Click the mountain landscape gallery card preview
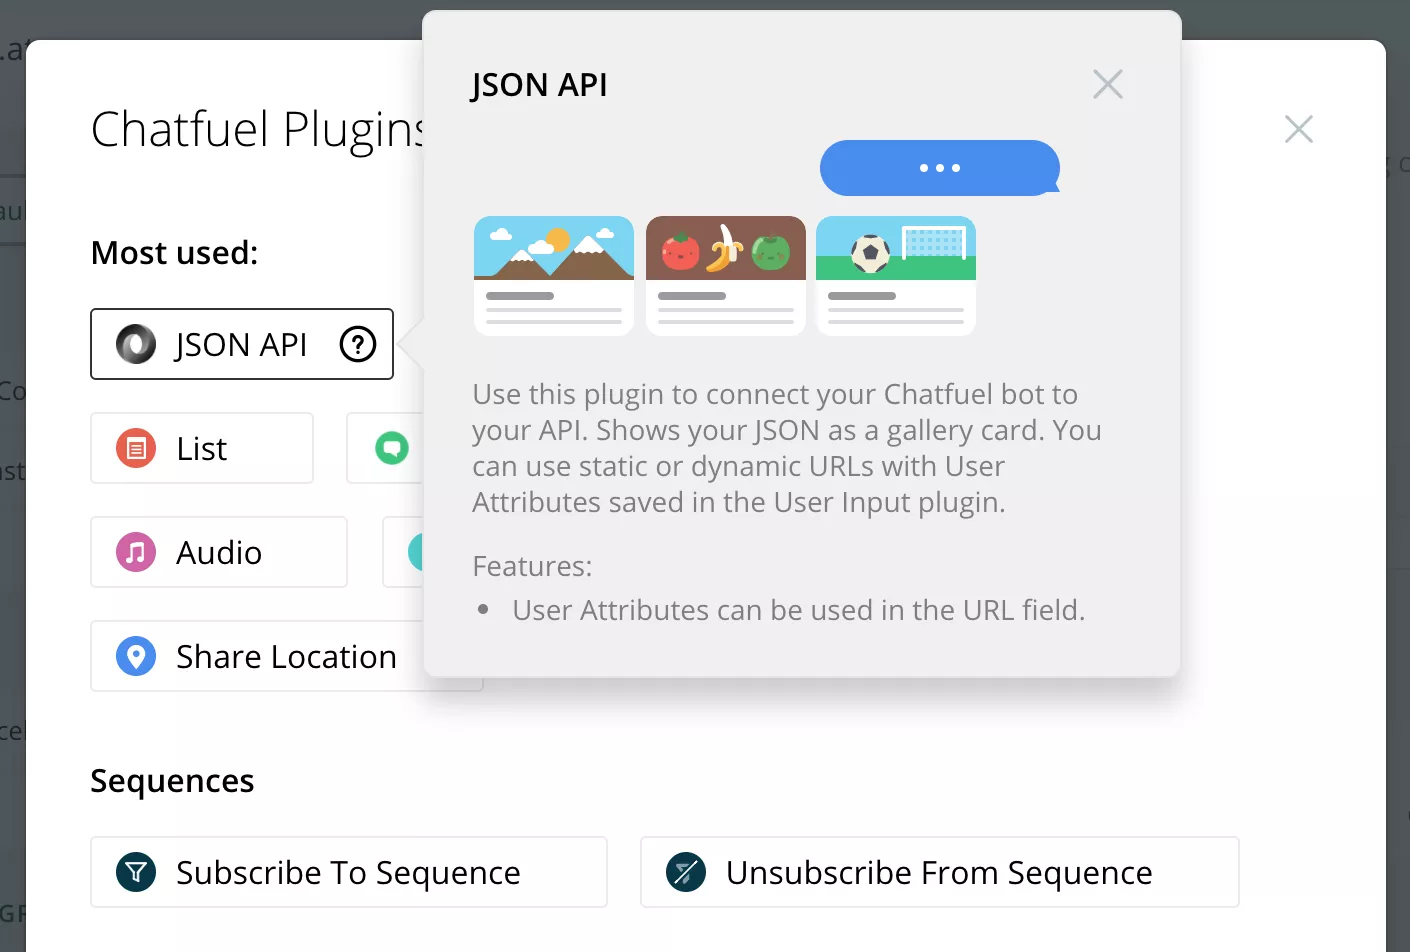Image resolution: width=1410 pixels, height=952 pixels. [553, 275]
